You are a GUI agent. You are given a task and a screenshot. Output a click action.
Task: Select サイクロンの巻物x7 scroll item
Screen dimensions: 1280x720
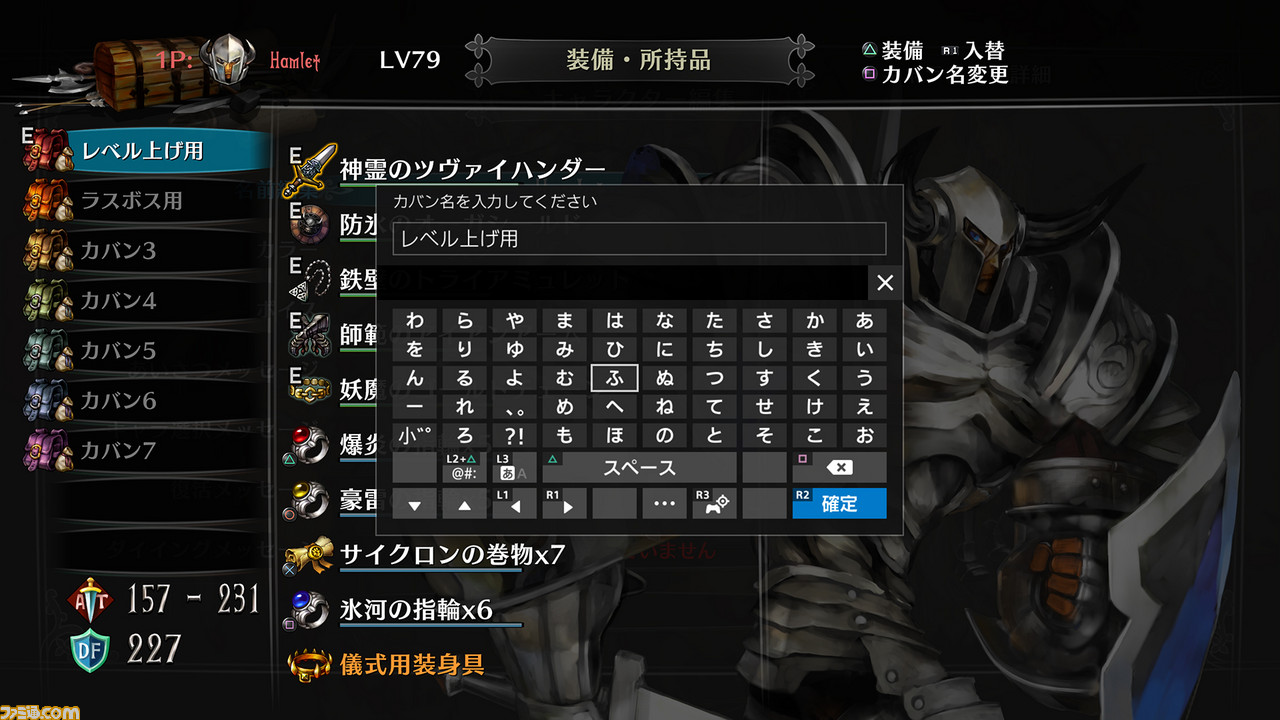(x=452, y=554)
